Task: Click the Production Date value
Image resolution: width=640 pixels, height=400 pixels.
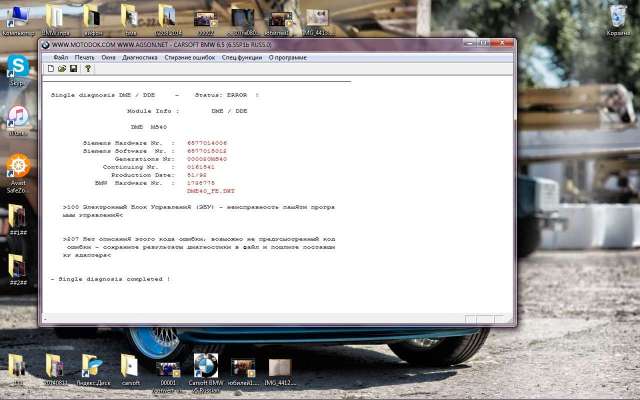Action: (x=197, y=175)
